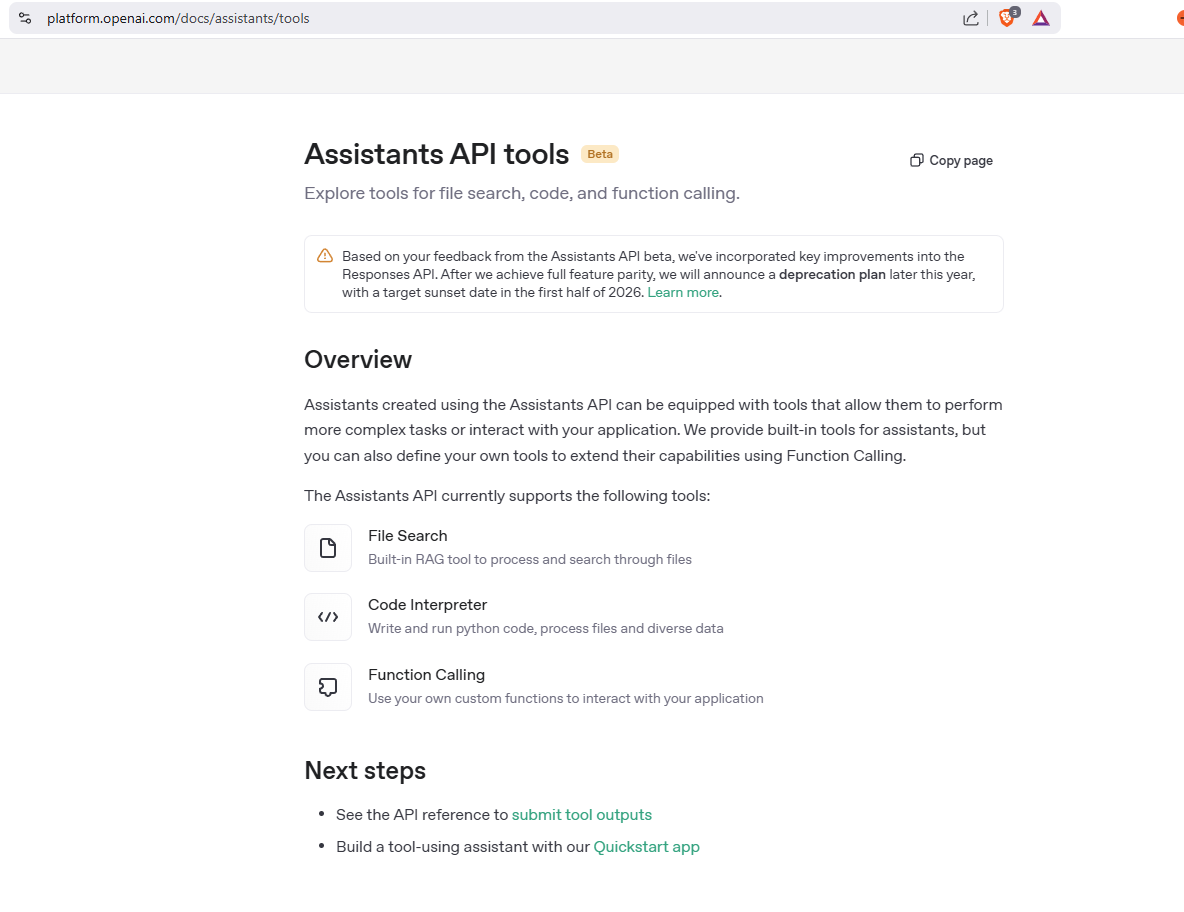This screenshot has height=912, width=1184.
Task: Open the Learn more link
Action: click(x=683, y=292)
